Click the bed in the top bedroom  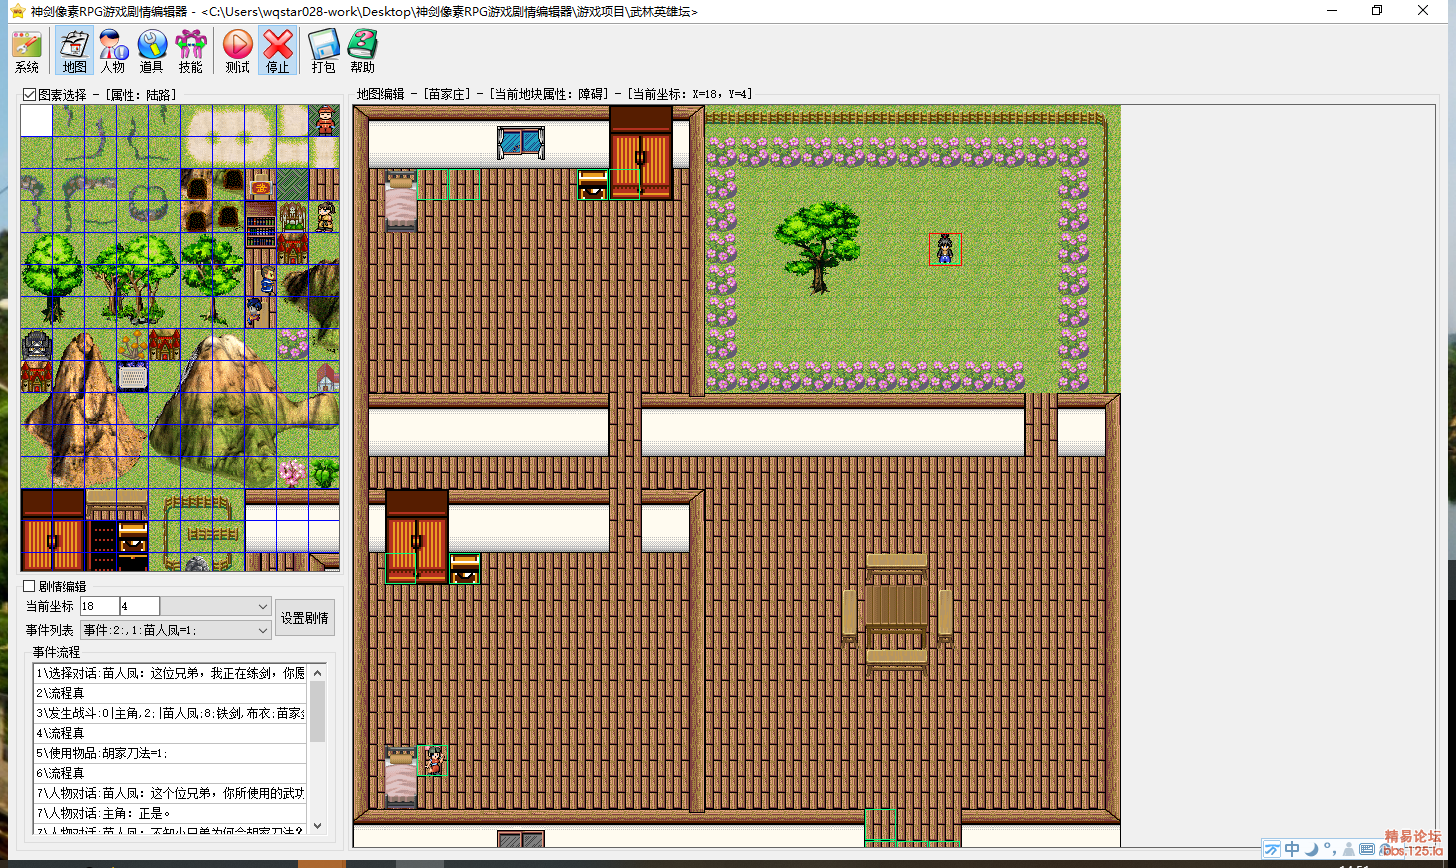[x=401, y=201]
